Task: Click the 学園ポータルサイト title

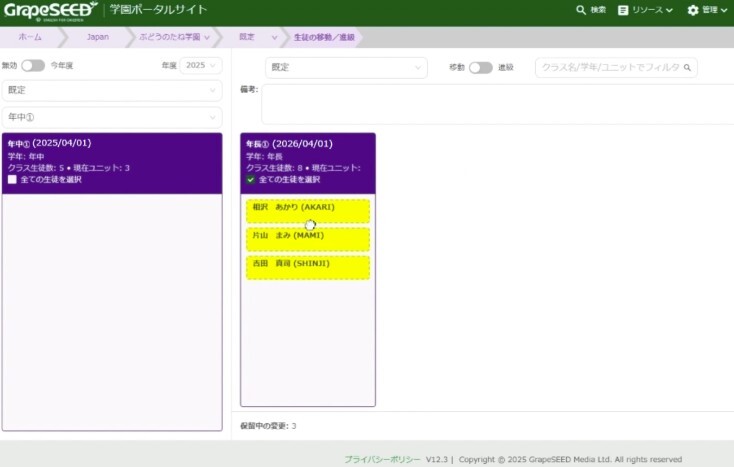Action: tap(158, 10)
